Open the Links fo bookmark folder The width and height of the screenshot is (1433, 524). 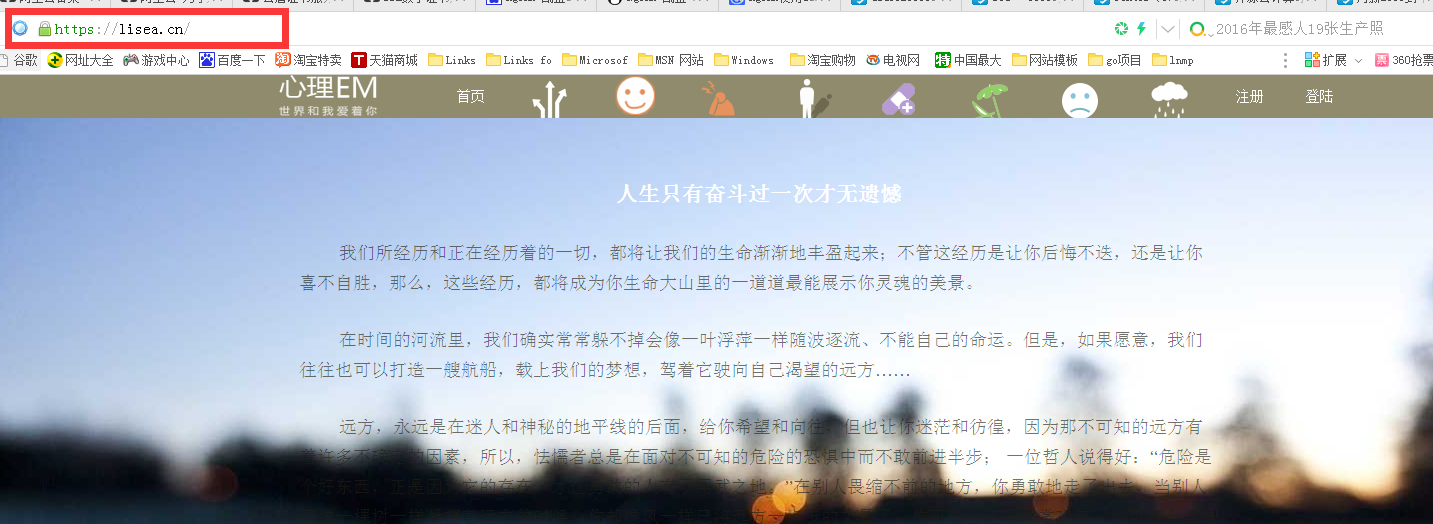(519, 60)
